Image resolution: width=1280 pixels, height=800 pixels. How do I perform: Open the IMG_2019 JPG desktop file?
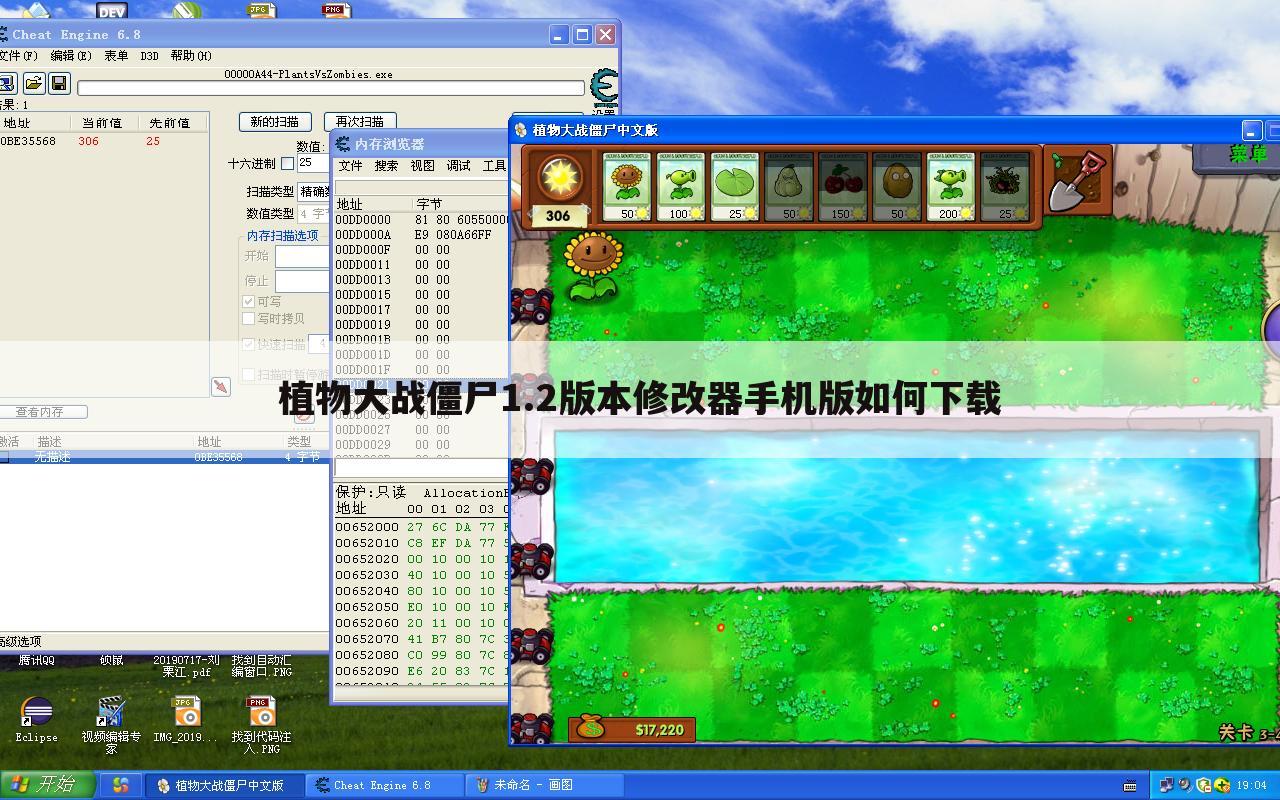(x=185, y=720)
